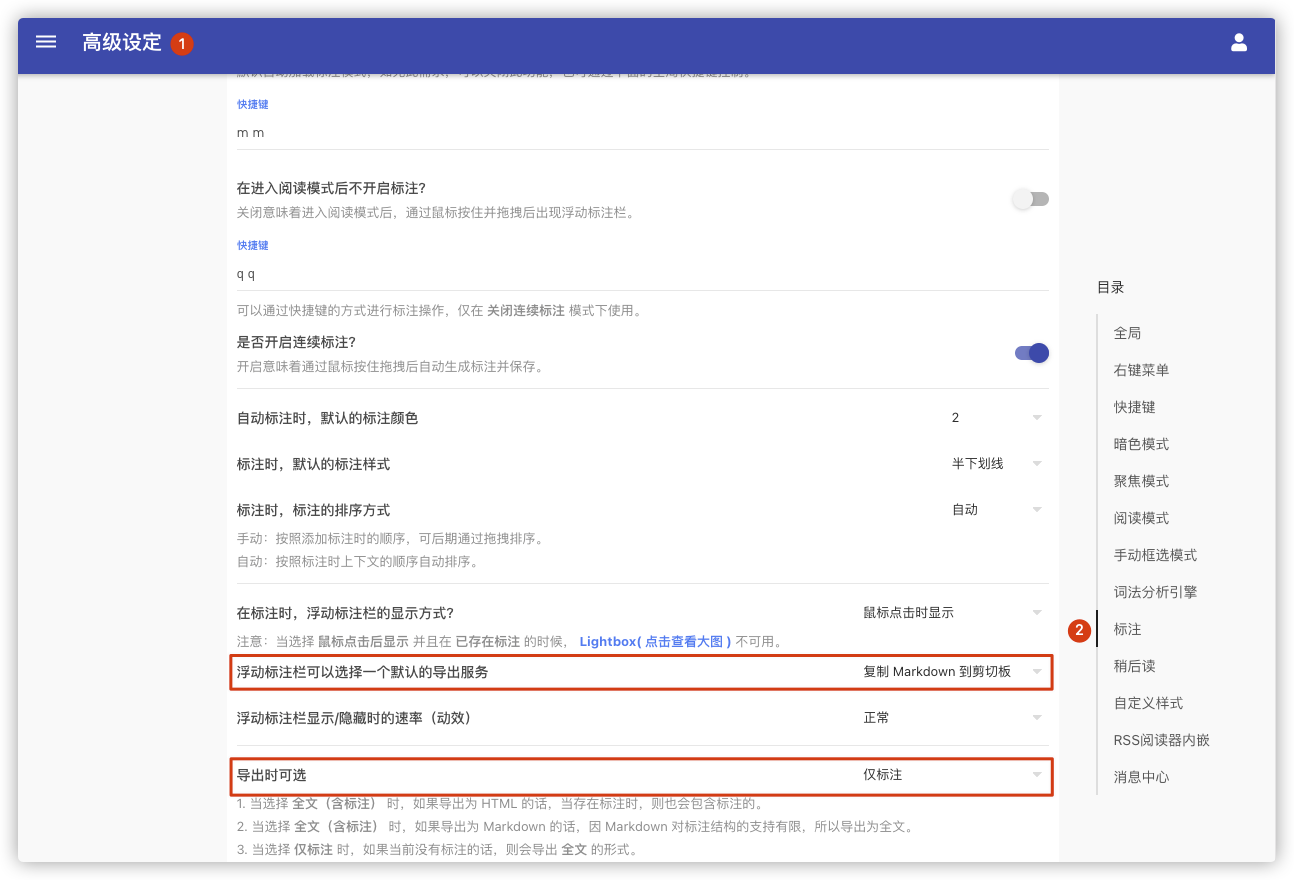Image resolution: width=1294 pixels, height=880 pixels.
Task: Click the 浮动标注栏显示/隐藏时的速率（动效） label
Action: pyautogui.click(x=354, y=718)
